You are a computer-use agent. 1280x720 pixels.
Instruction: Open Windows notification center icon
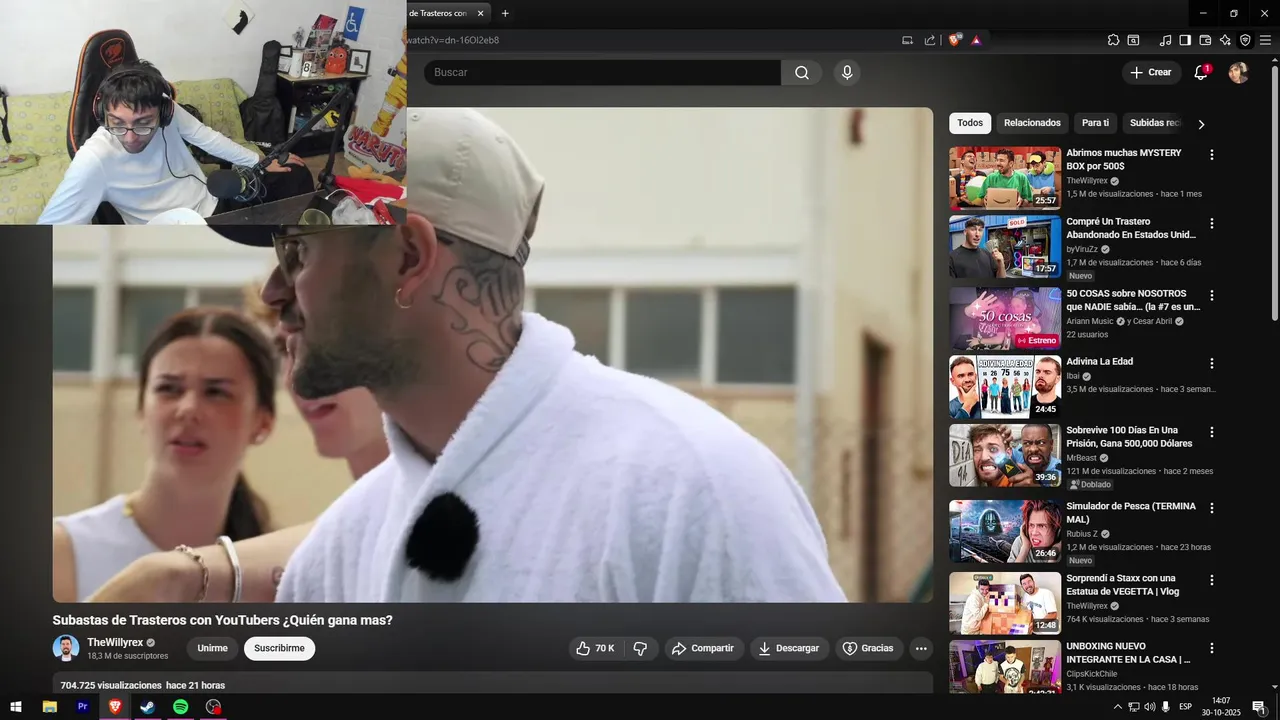point(1259,707)
